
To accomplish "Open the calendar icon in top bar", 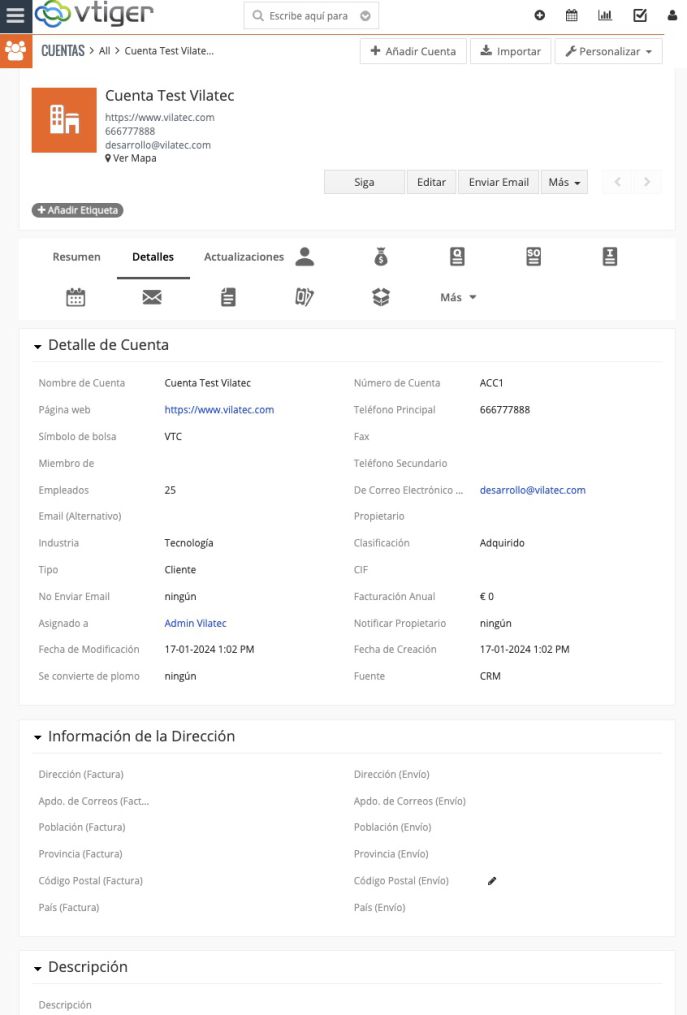I will 572,16.
